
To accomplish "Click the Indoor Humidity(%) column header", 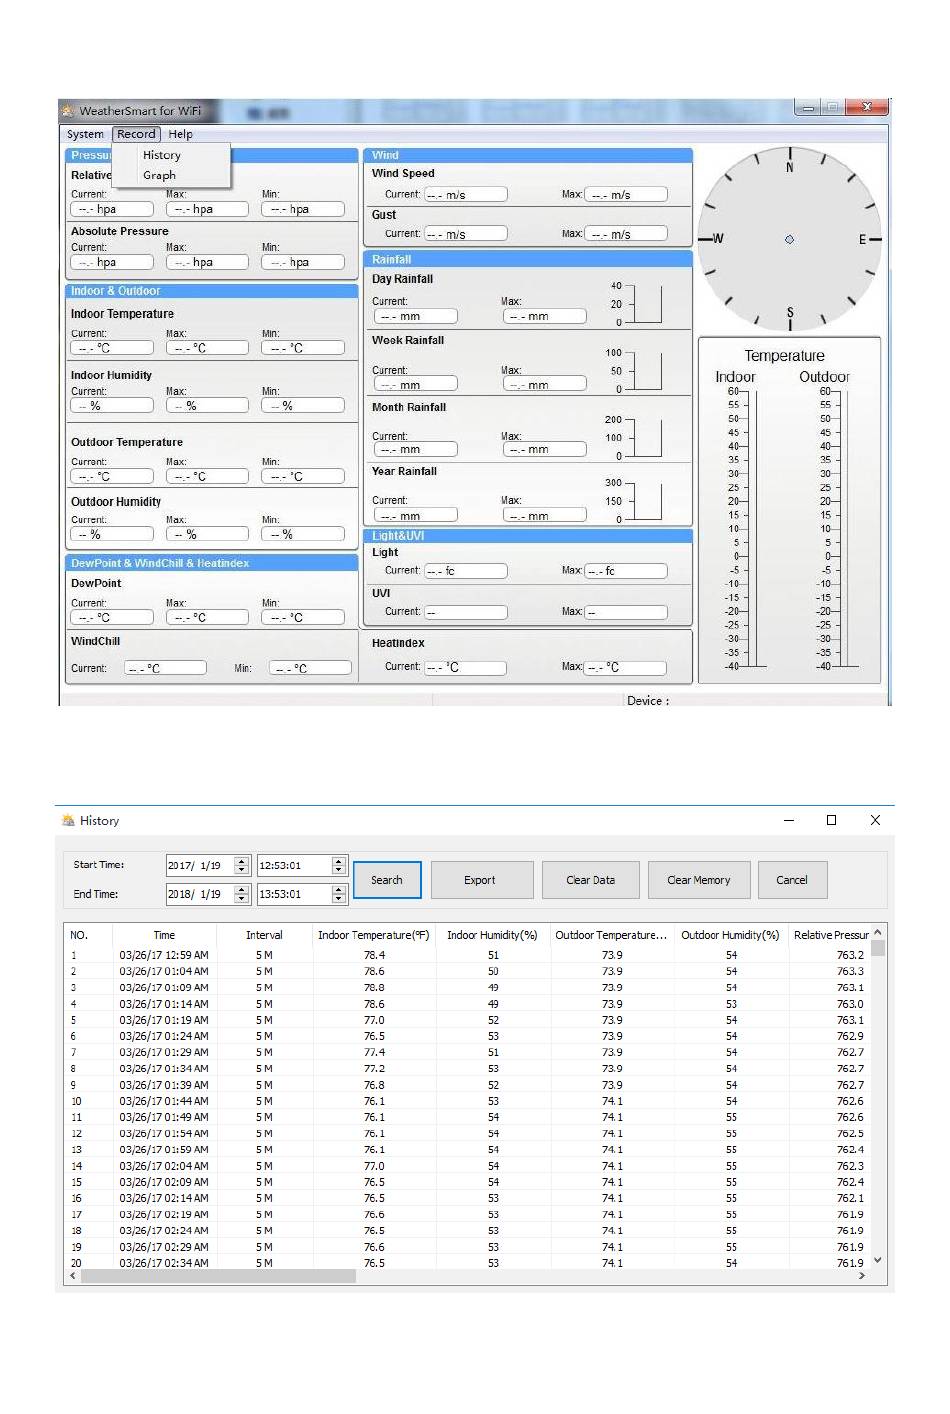I will [x=492, y=935].
